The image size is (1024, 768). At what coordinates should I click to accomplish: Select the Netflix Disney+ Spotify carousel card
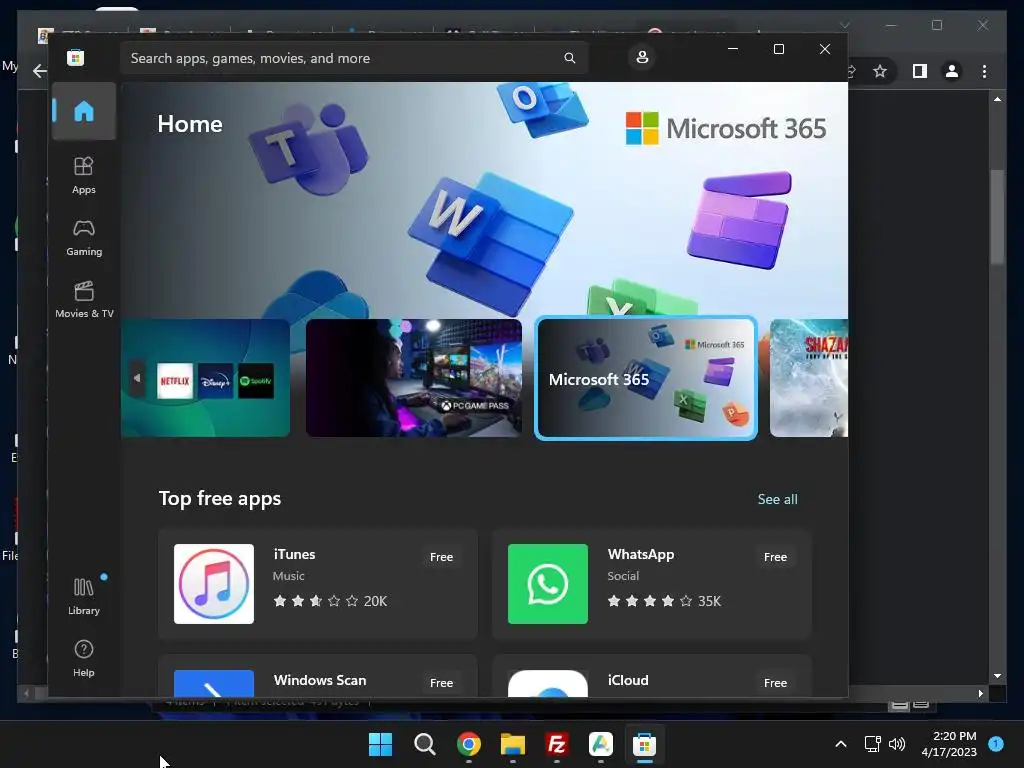click(205, 377)
